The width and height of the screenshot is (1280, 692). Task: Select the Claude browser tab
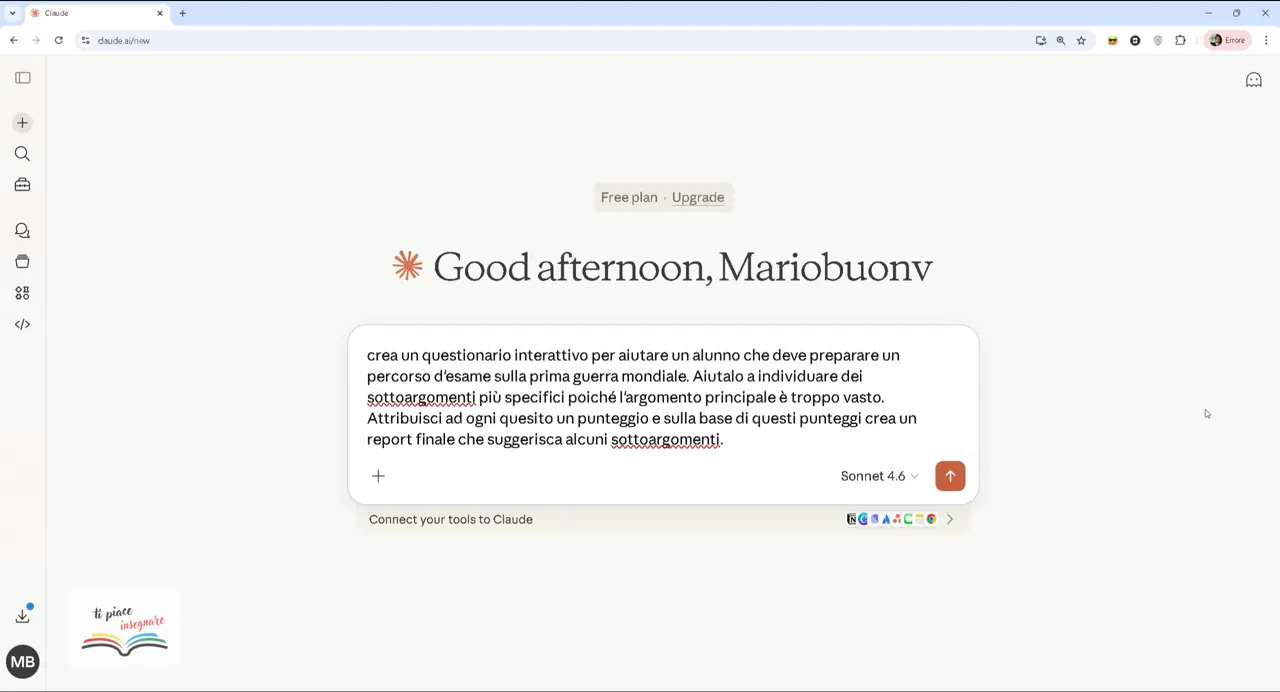[97, 13]
